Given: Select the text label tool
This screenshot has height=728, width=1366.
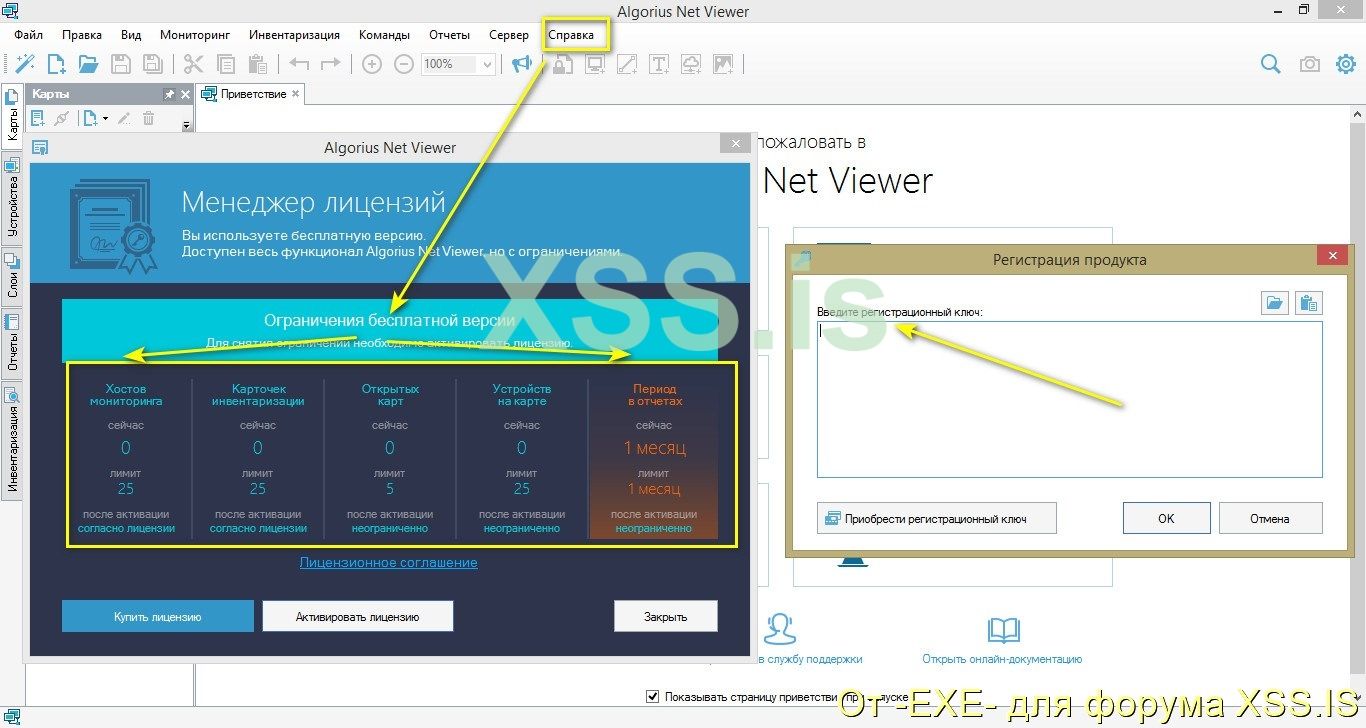Looking at the screenshot, I should [x=659, y=64].
